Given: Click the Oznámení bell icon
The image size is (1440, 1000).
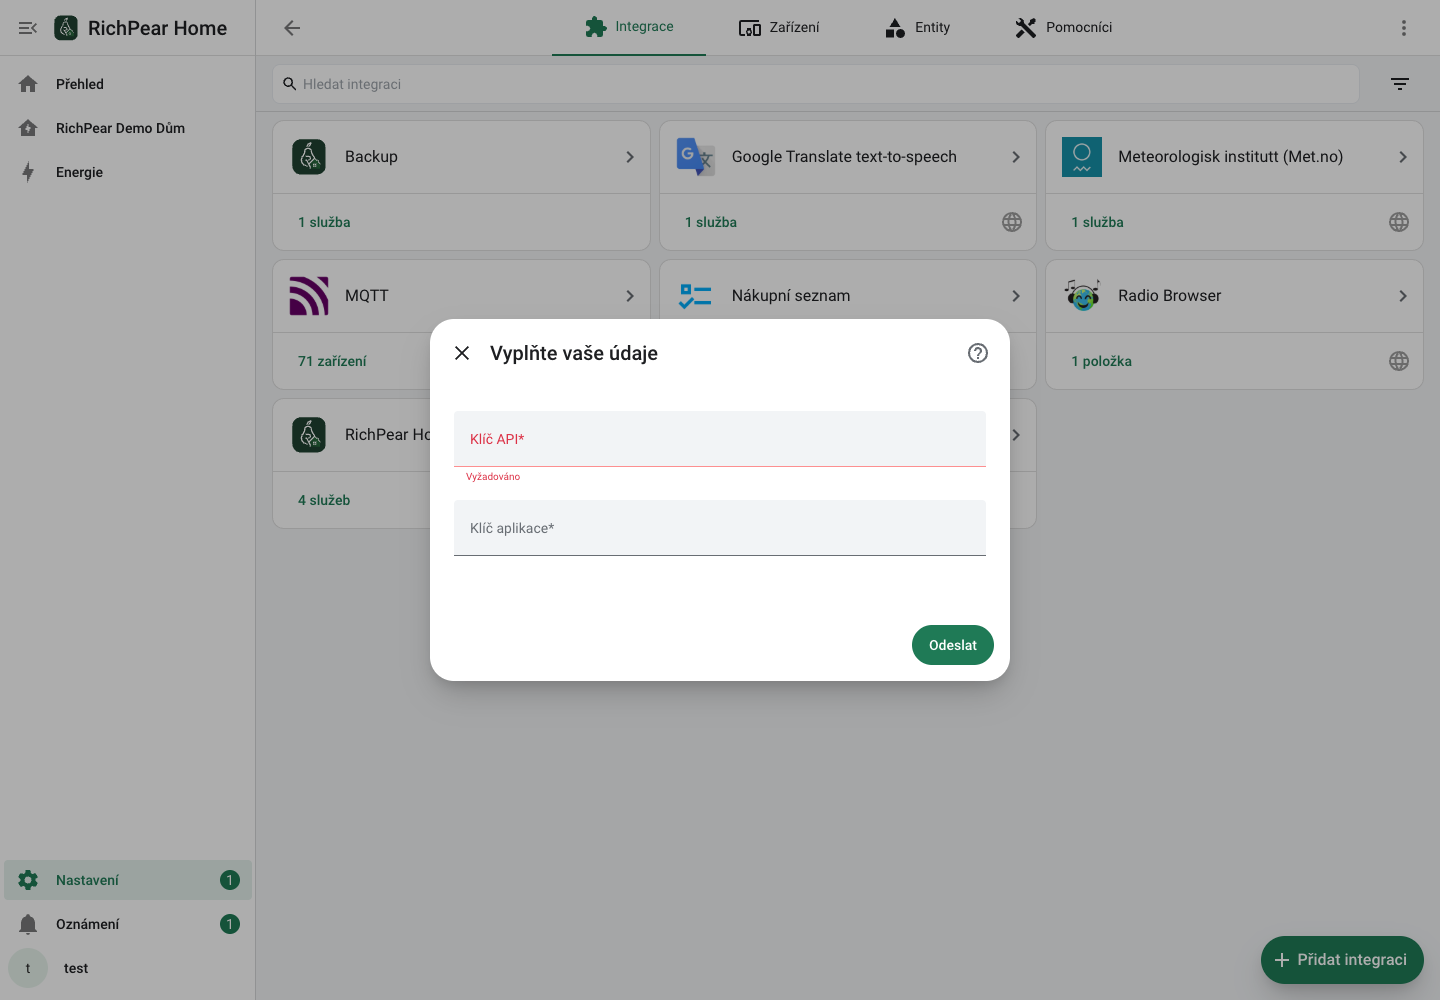Looking at the screenshot, I should click(x=28, y=924).
